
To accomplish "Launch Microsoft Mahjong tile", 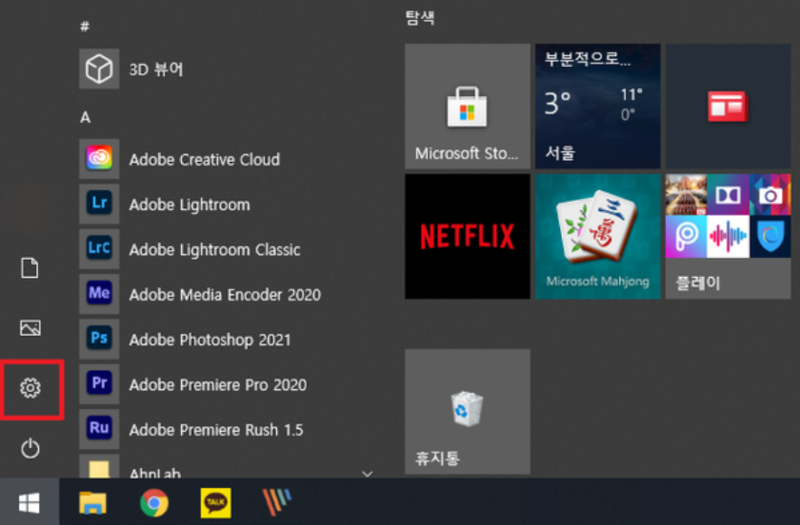I will tap(597, 236).
